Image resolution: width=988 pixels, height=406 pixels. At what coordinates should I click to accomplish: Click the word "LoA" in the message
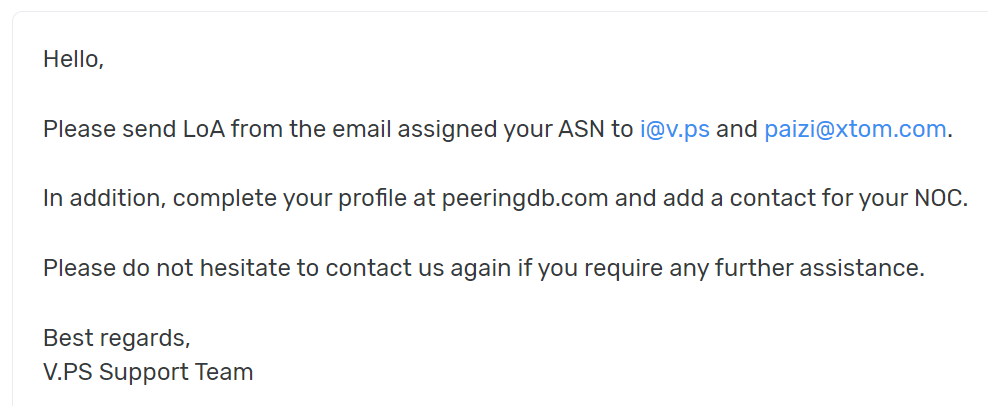(x=206, y=129)
